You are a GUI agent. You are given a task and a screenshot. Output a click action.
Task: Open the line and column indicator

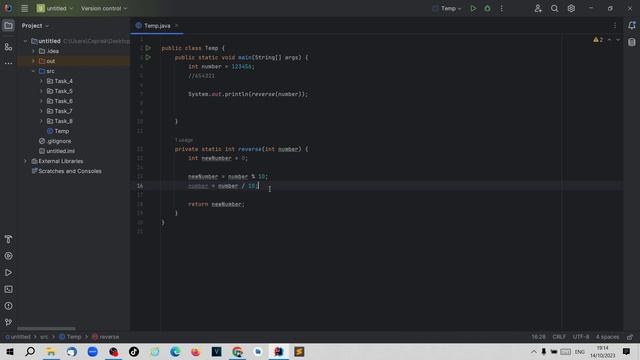[538, 337]
